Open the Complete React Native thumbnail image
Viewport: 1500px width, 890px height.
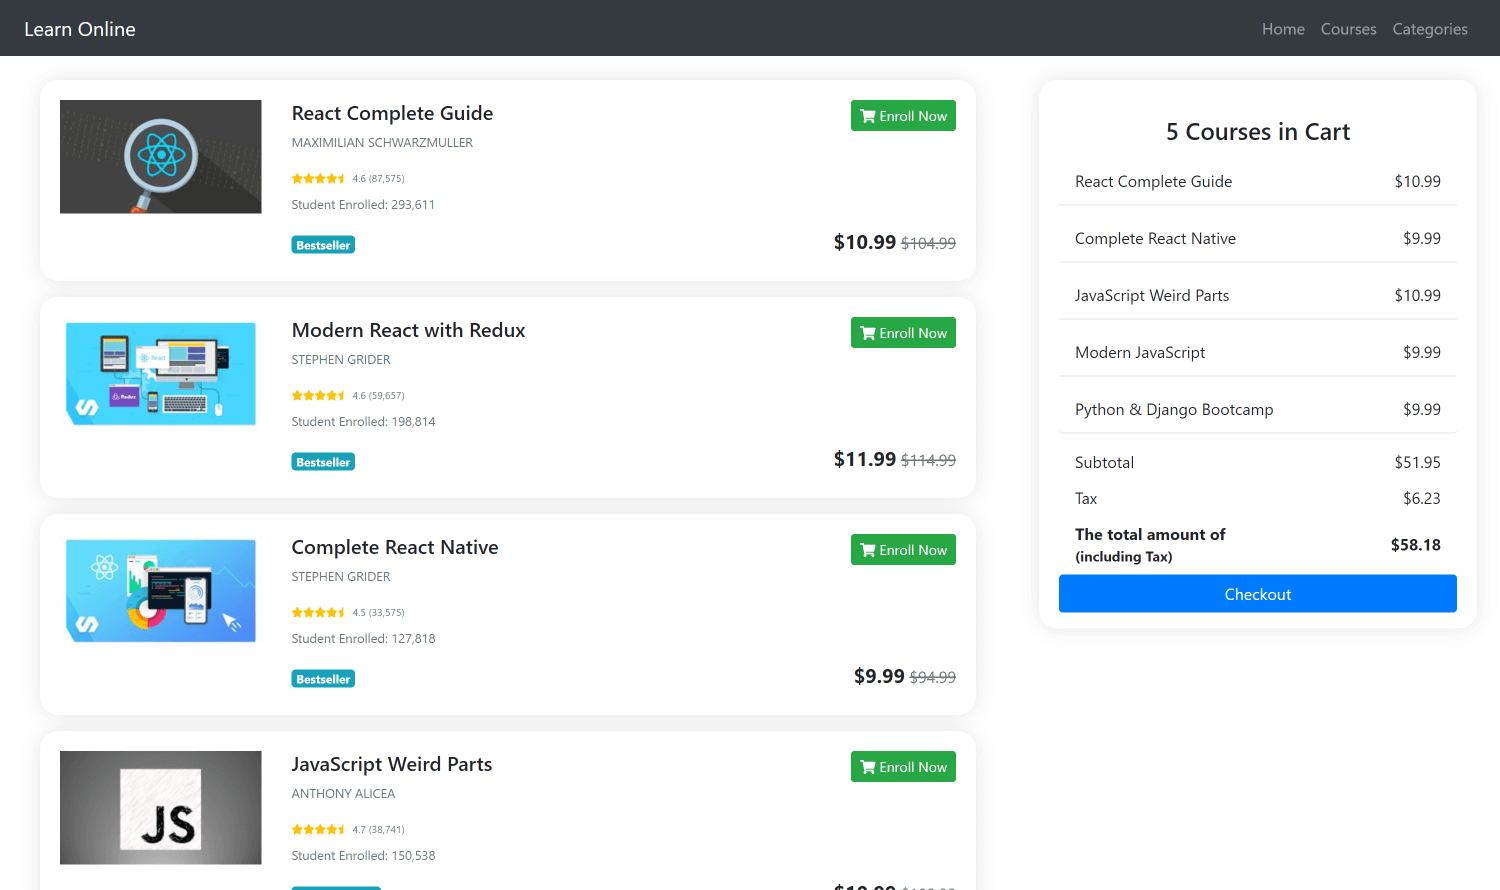(161, 591)
